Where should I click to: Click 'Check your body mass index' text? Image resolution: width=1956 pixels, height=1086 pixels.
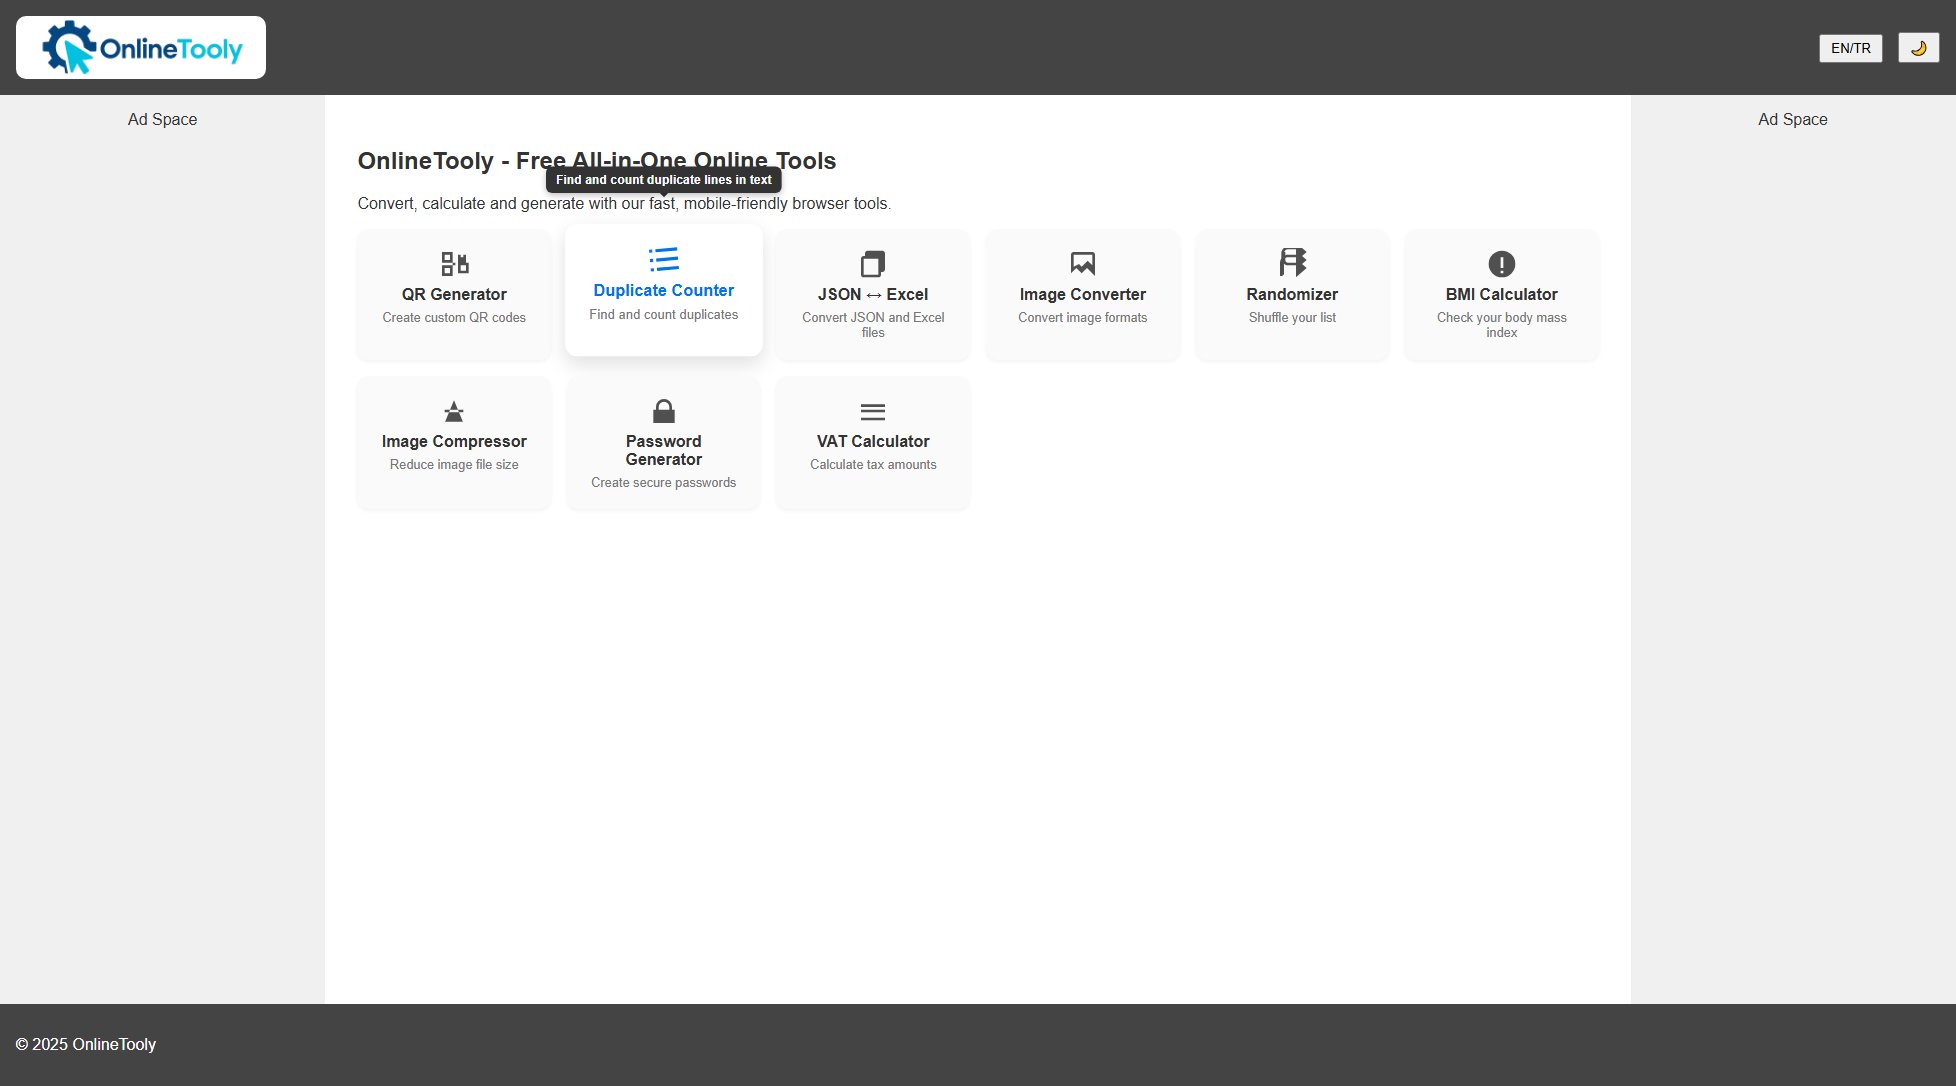(x=1502, y=325)
